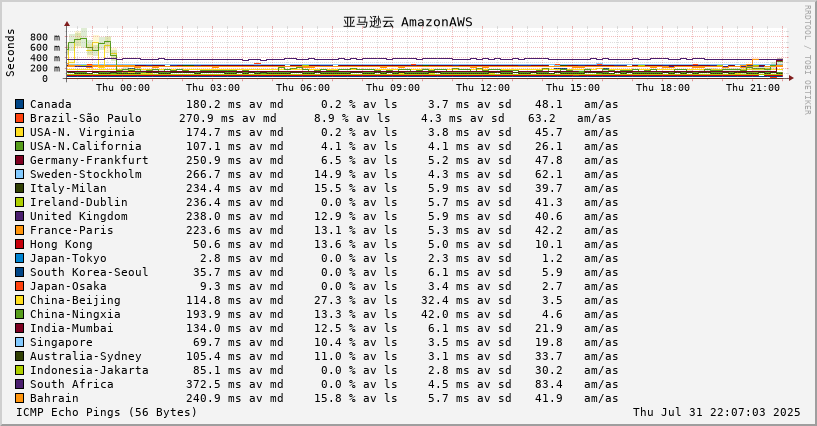Click the Brazil-São Paulo legend color swatch
Viewport: 817px width, 426px height.
pos(19,118)
